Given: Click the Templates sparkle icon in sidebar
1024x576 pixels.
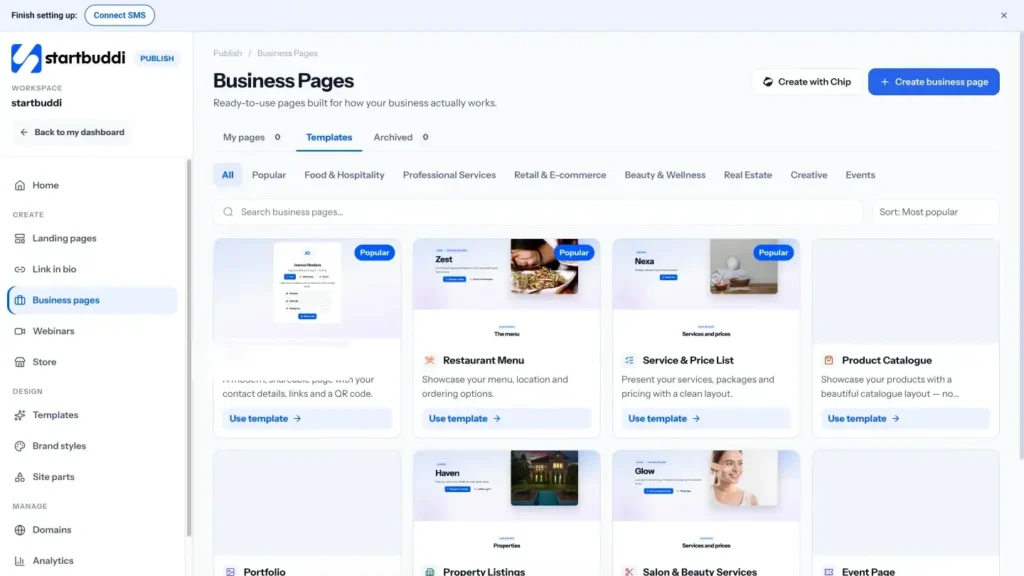Looking at the screenshot, I should pos(20,415).
